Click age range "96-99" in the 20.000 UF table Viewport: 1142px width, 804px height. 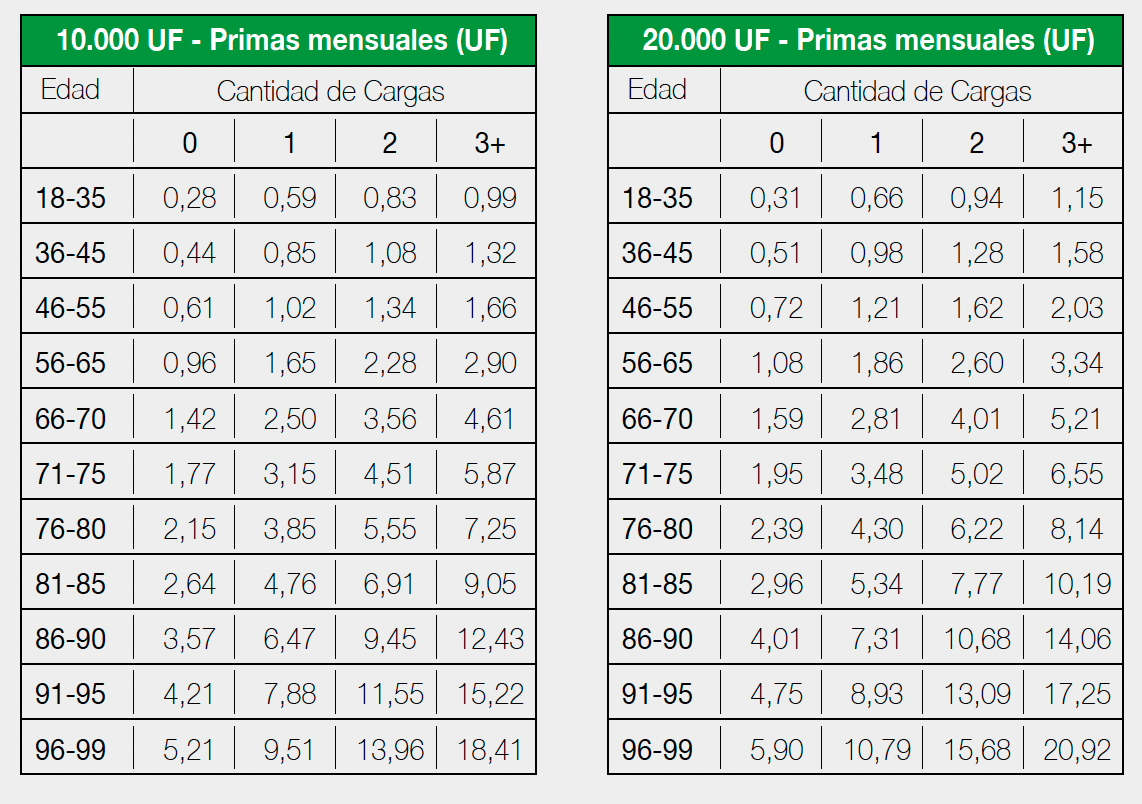(657, 749)
